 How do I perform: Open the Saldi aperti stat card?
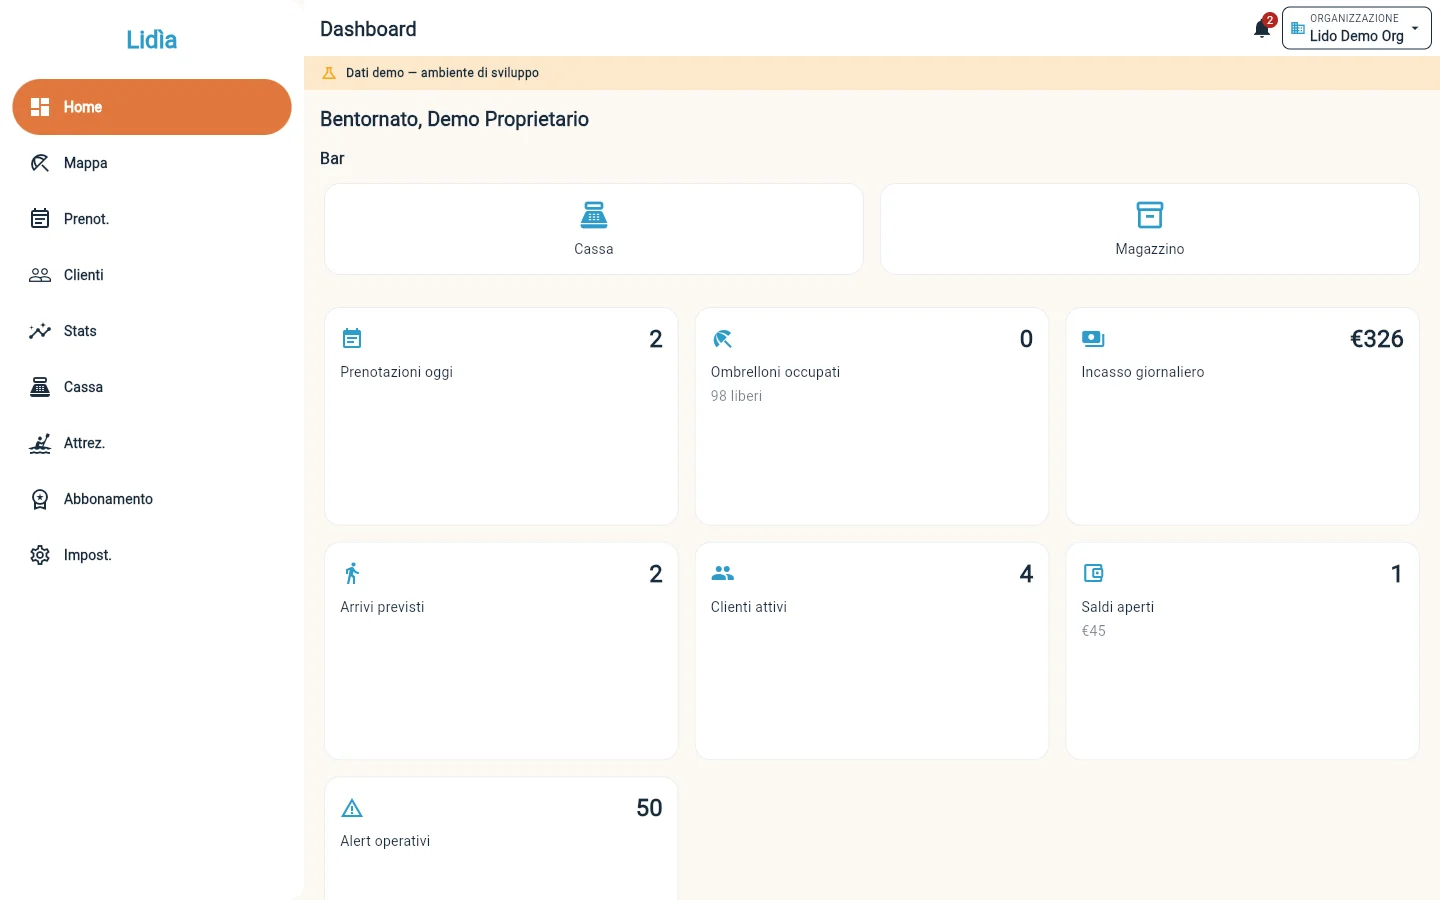(1242, 651)
